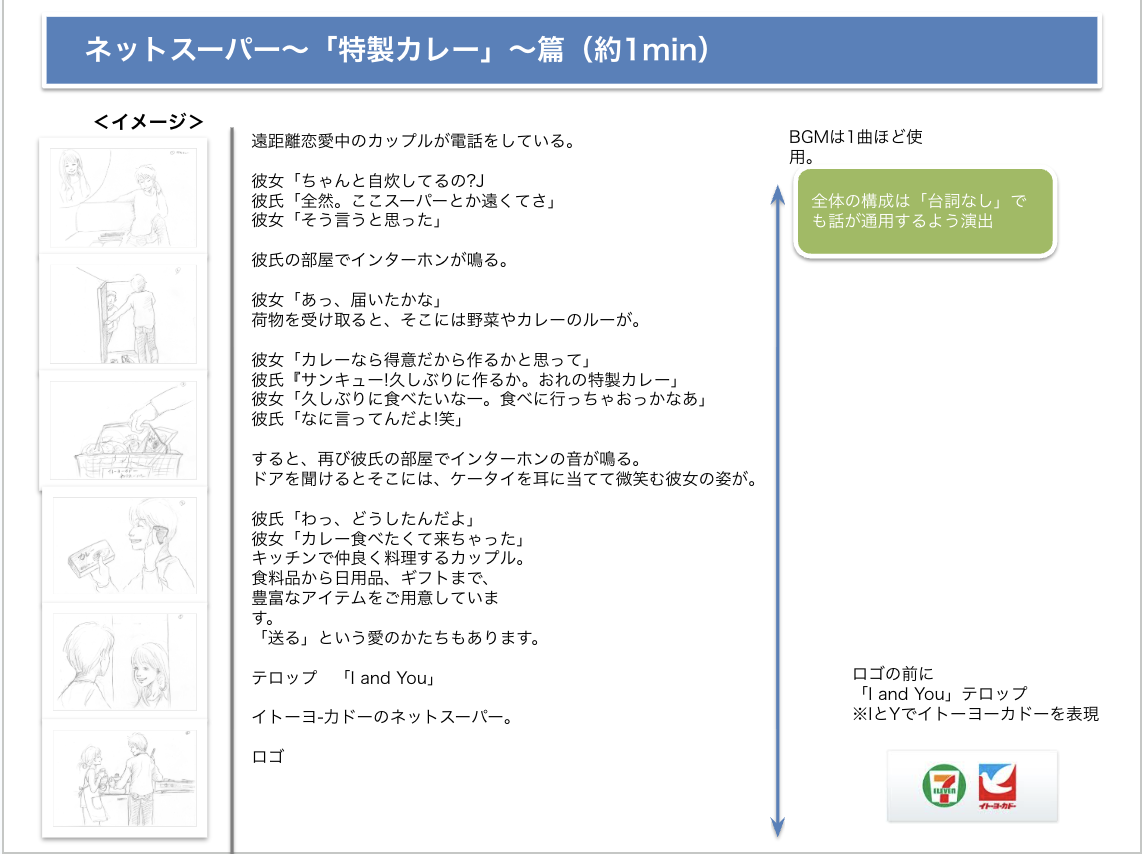Select the sixth sketch of couple cooking
The image size is (1142, 854).
pos(124,777)
